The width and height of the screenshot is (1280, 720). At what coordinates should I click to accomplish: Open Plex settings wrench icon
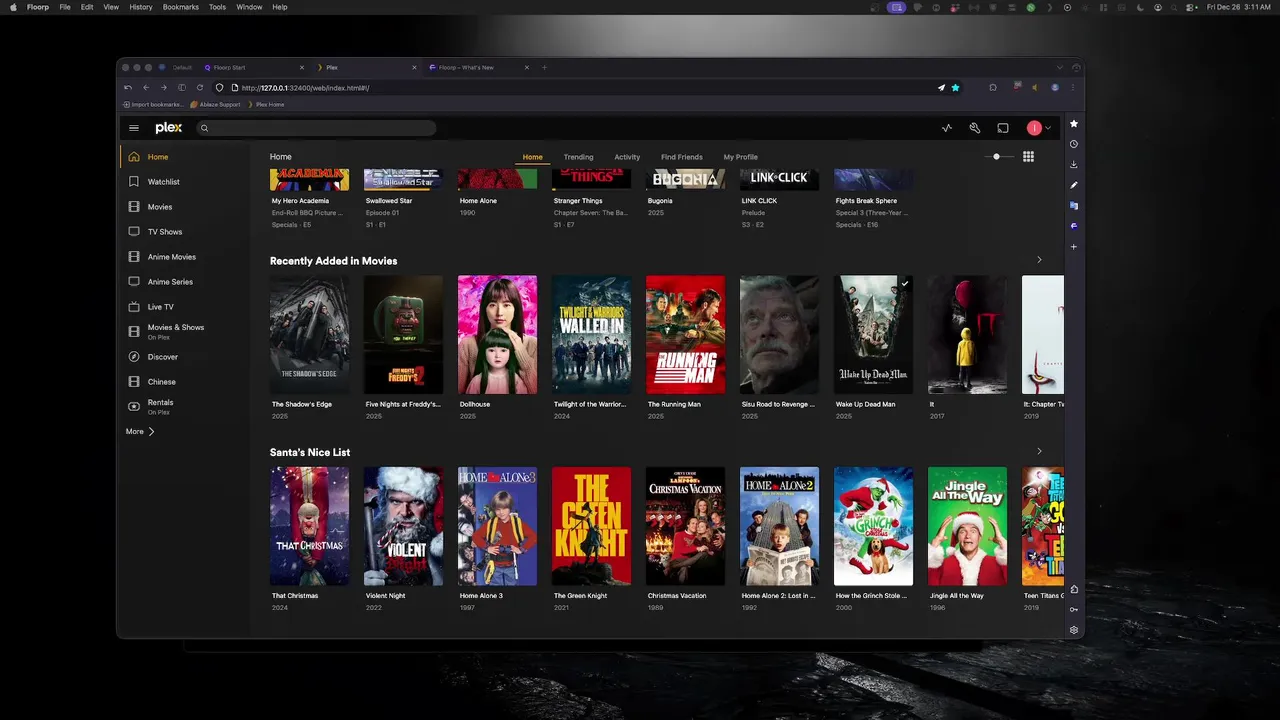click(975, 128)
